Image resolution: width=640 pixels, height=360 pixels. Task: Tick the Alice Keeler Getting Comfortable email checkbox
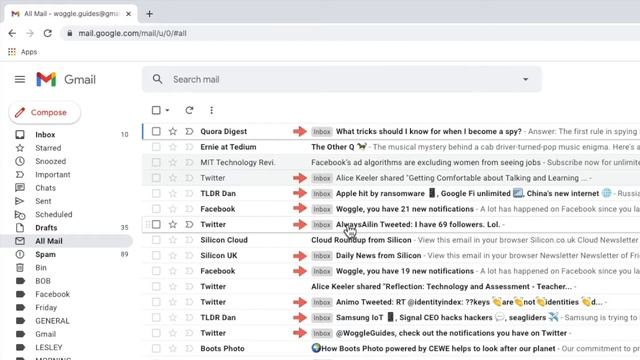coord(156,178)
